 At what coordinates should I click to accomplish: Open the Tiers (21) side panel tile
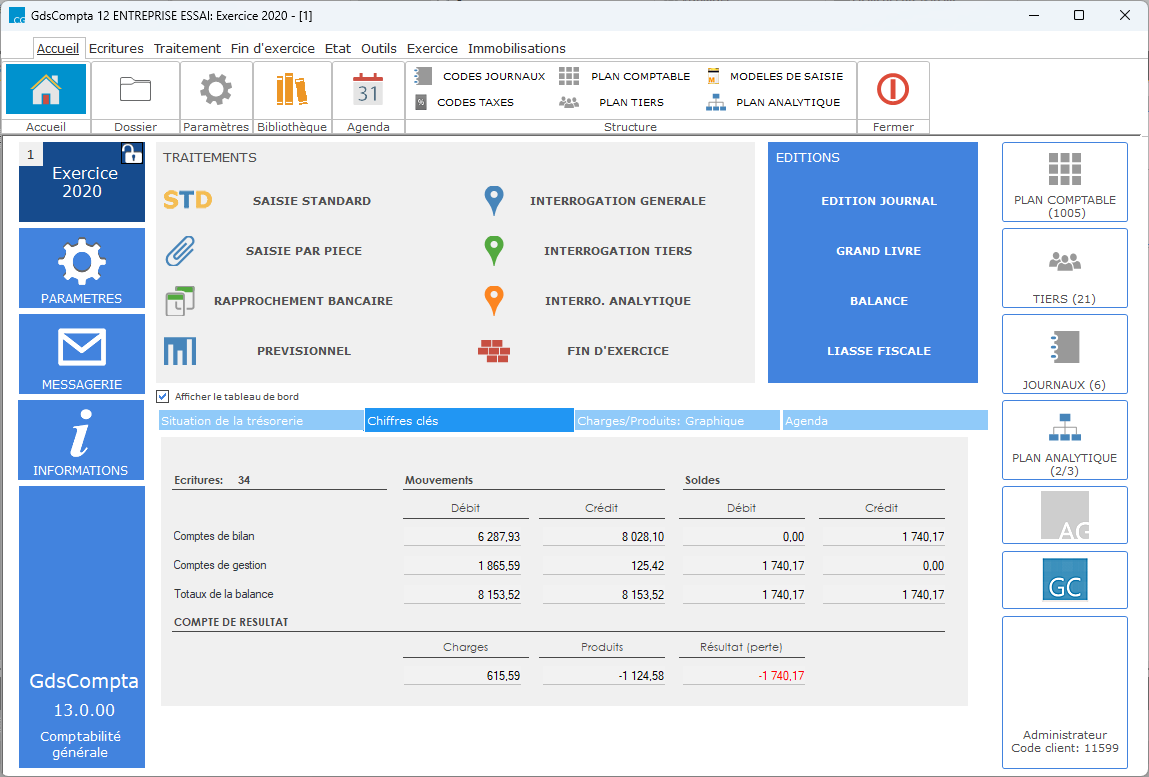(1064, 269)
